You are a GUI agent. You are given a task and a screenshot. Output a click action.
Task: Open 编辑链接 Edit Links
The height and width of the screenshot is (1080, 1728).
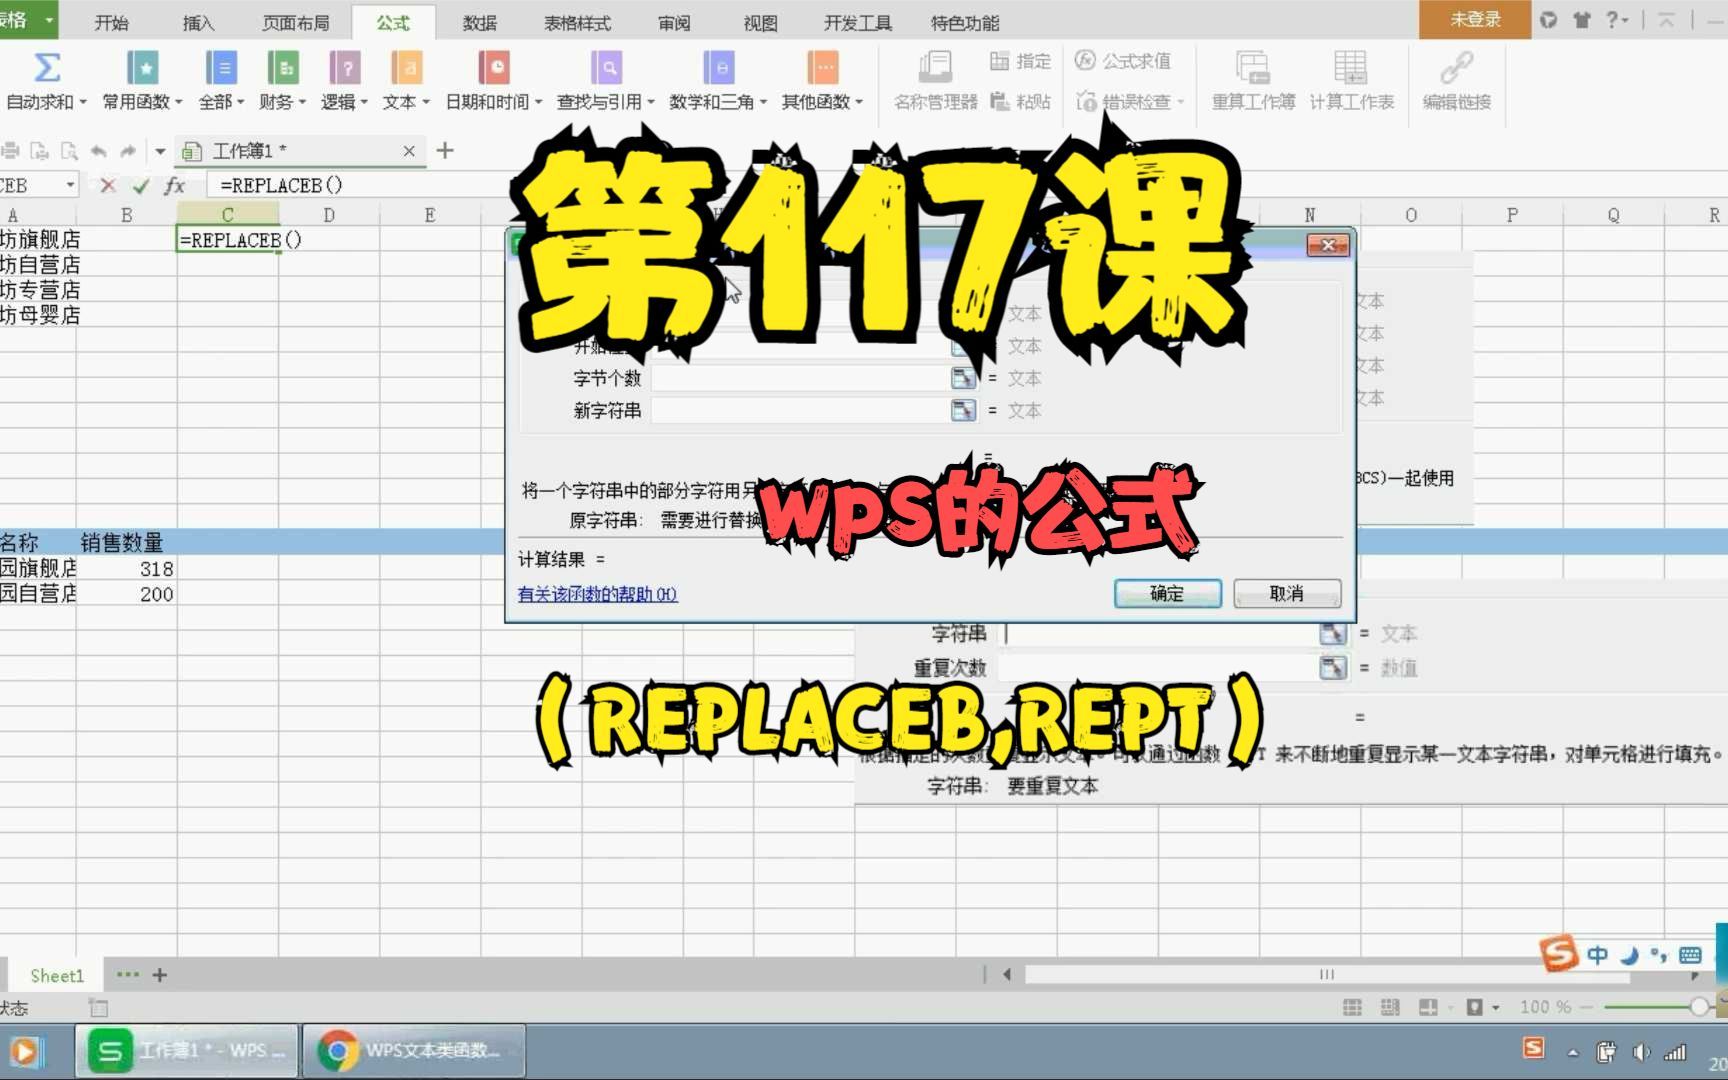(x=1455, y=80)
